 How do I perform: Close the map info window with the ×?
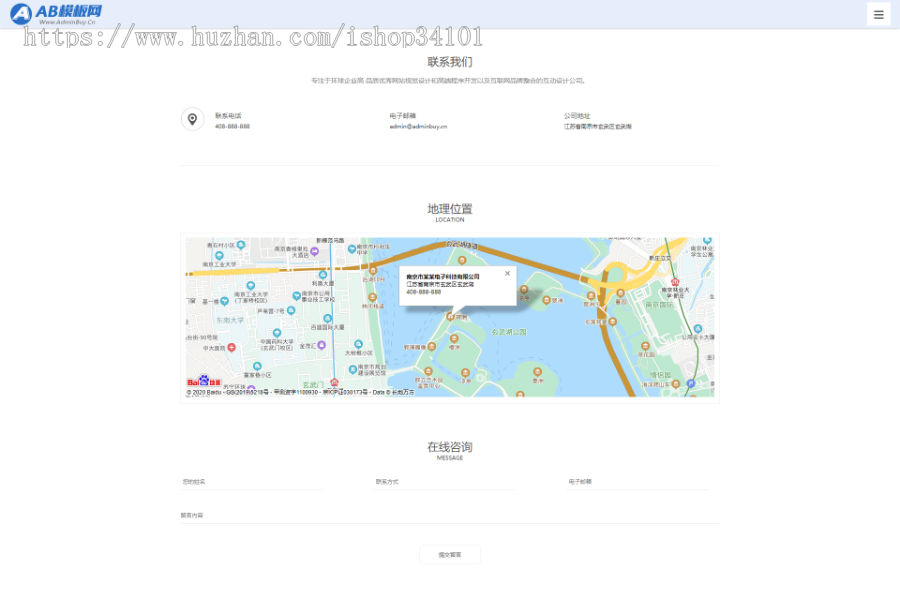click(507, 273)
